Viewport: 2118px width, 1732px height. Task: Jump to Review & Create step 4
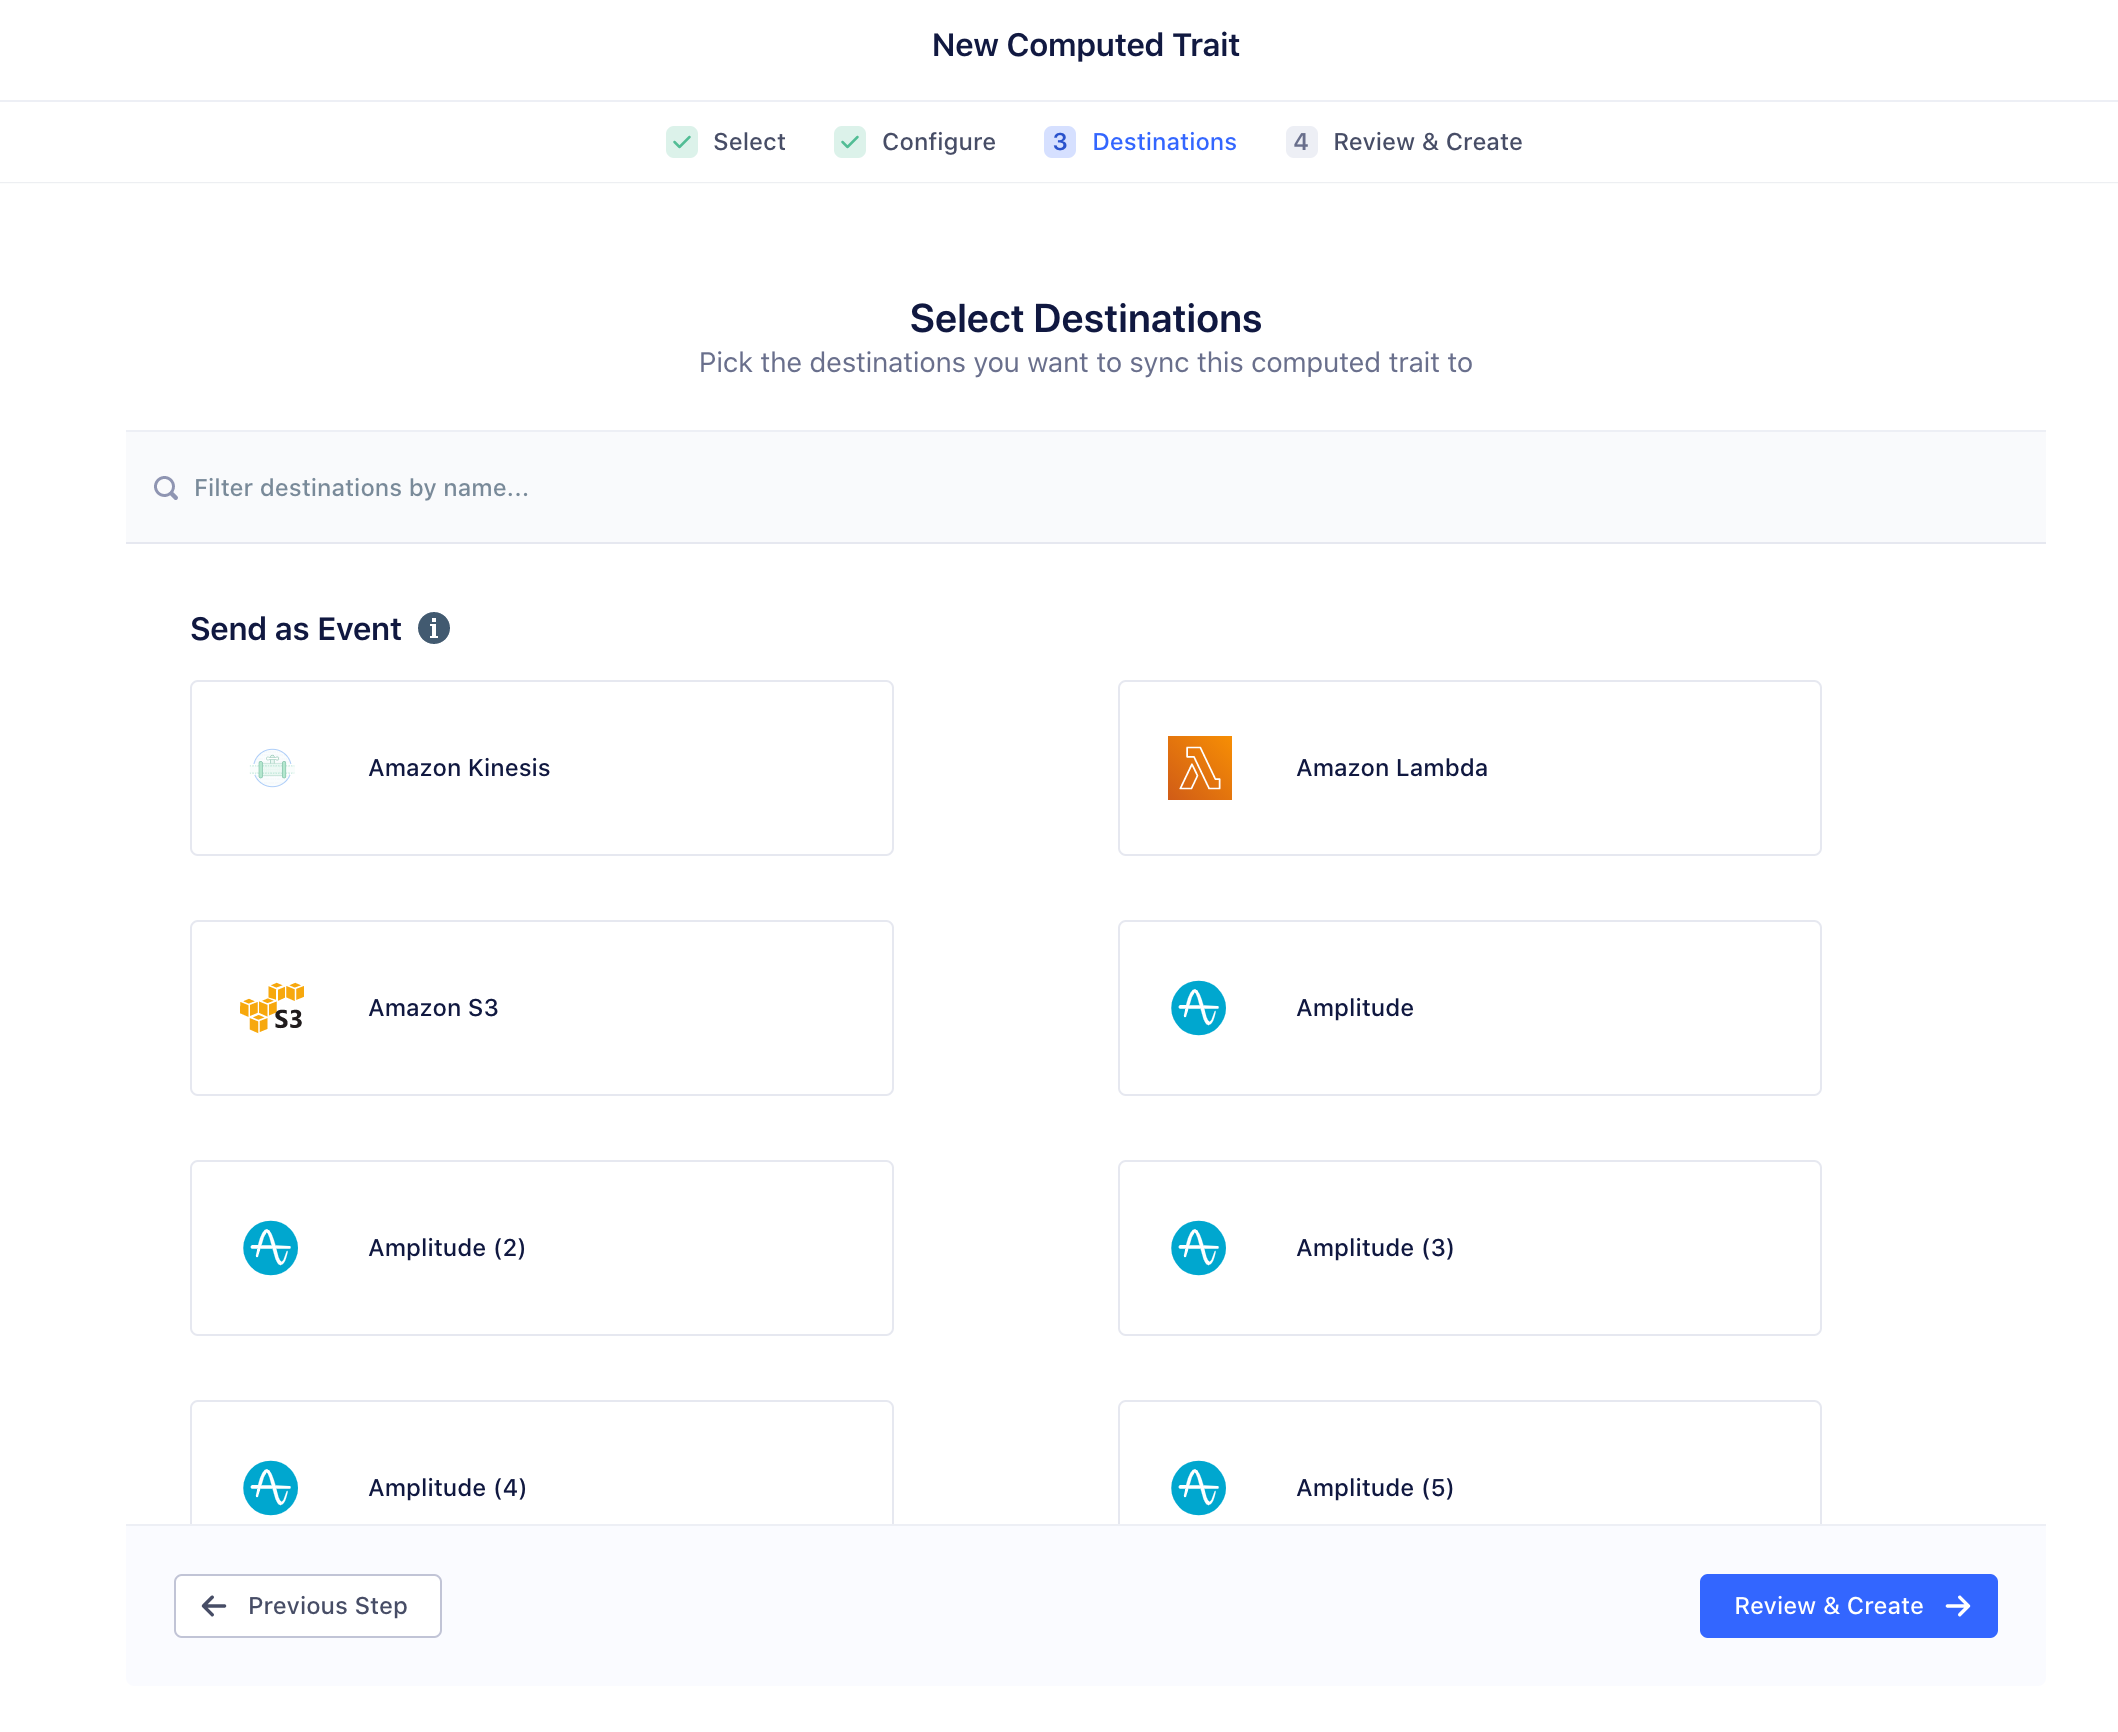tap(1405, 142)
